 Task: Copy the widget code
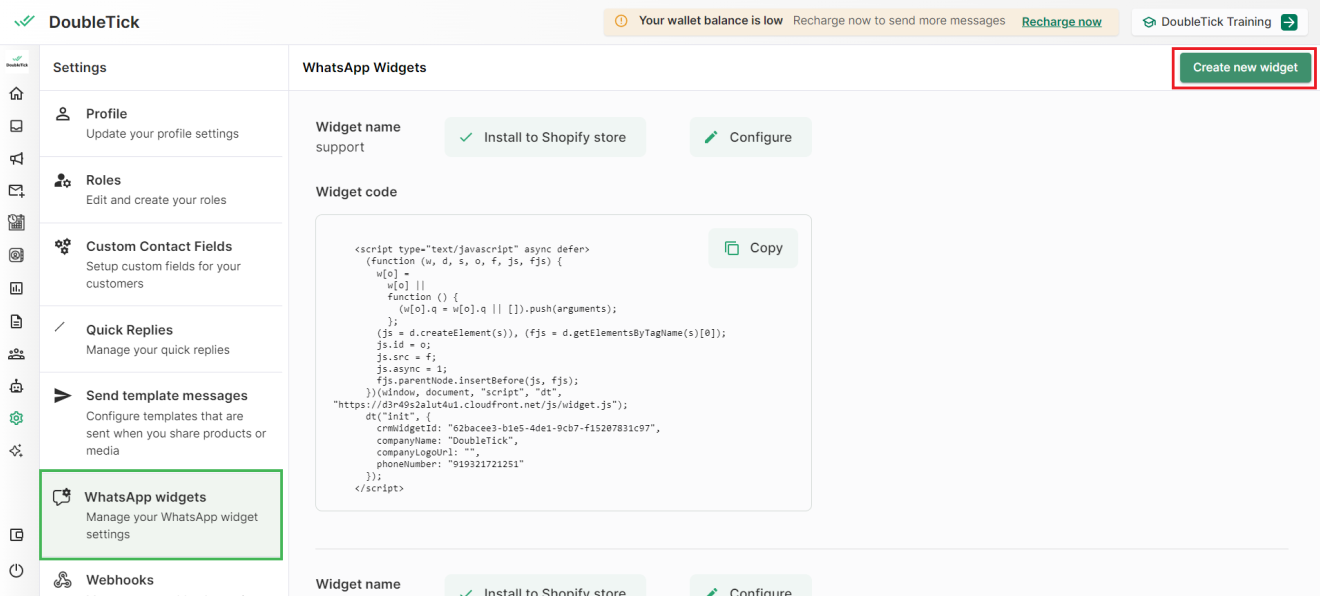753,248
